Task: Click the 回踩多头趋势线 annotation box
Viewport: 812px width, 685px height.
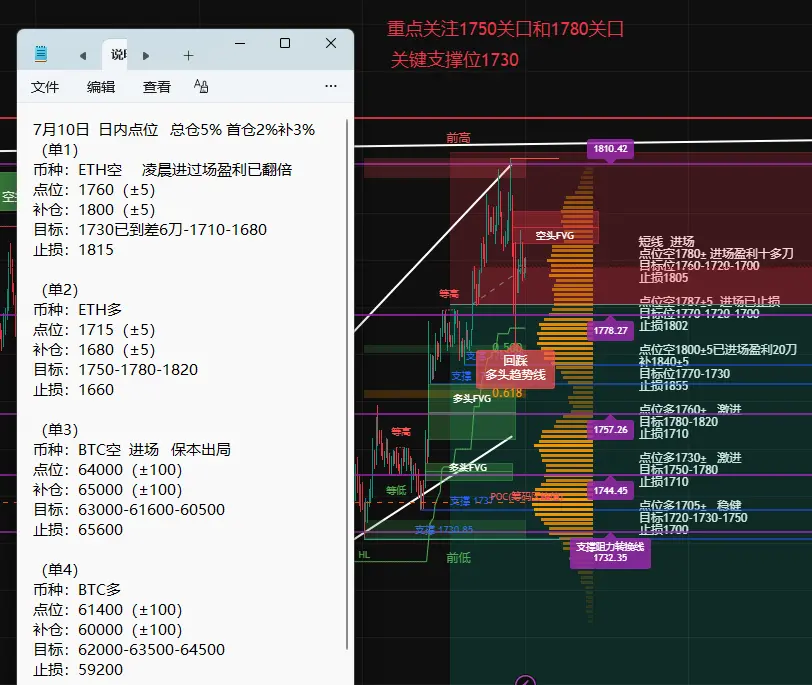Action: tap(515, 368)
